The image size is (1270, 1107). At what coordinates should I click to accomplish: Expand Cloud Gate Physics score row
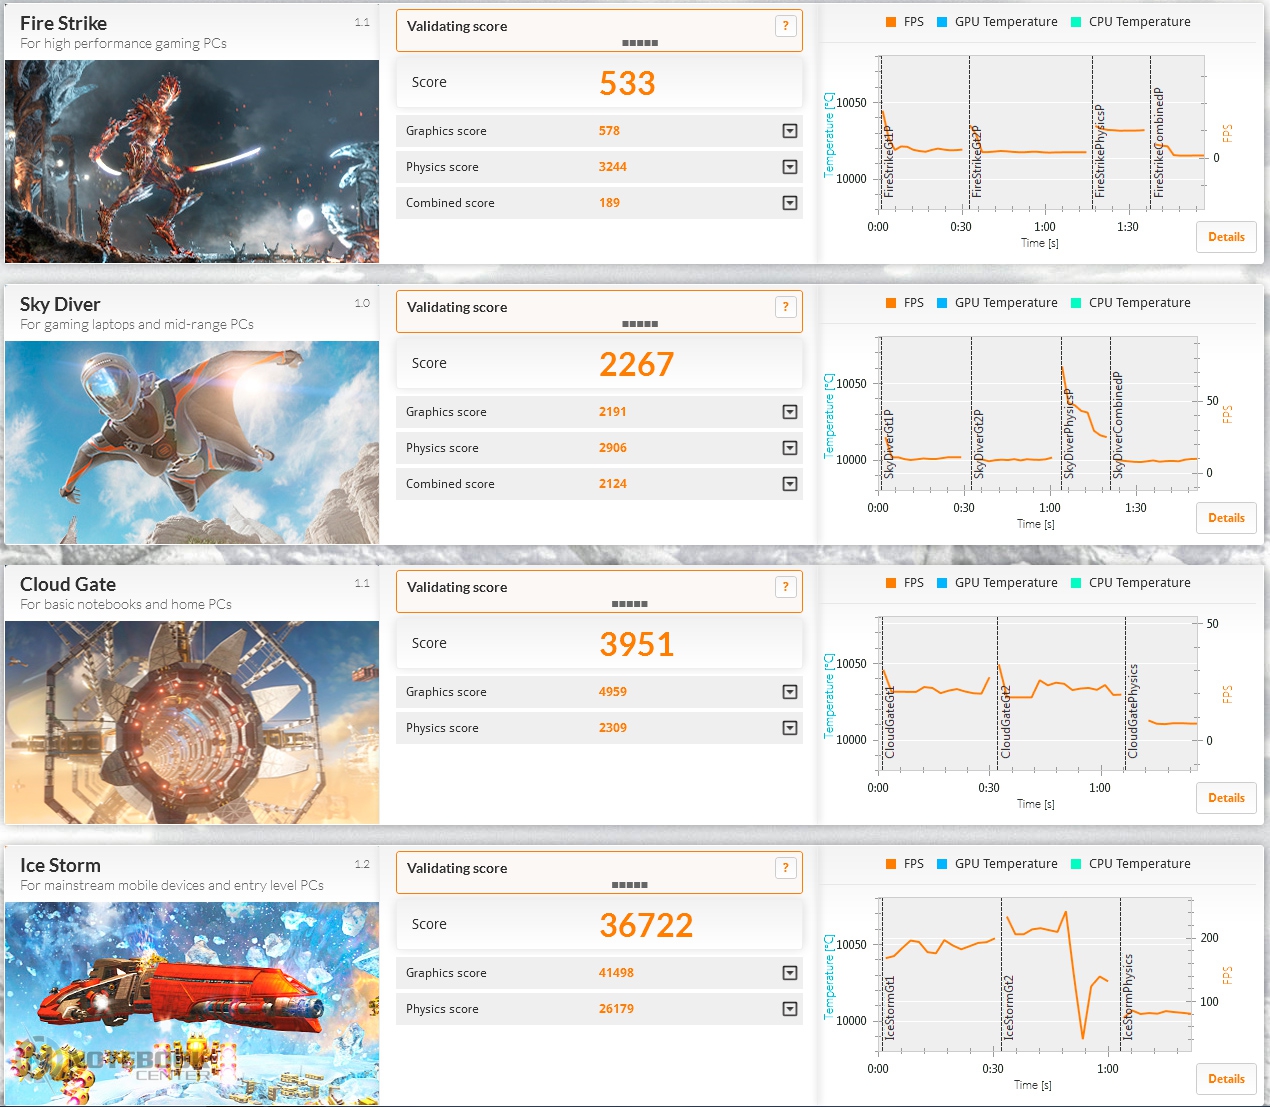(790, 728)
